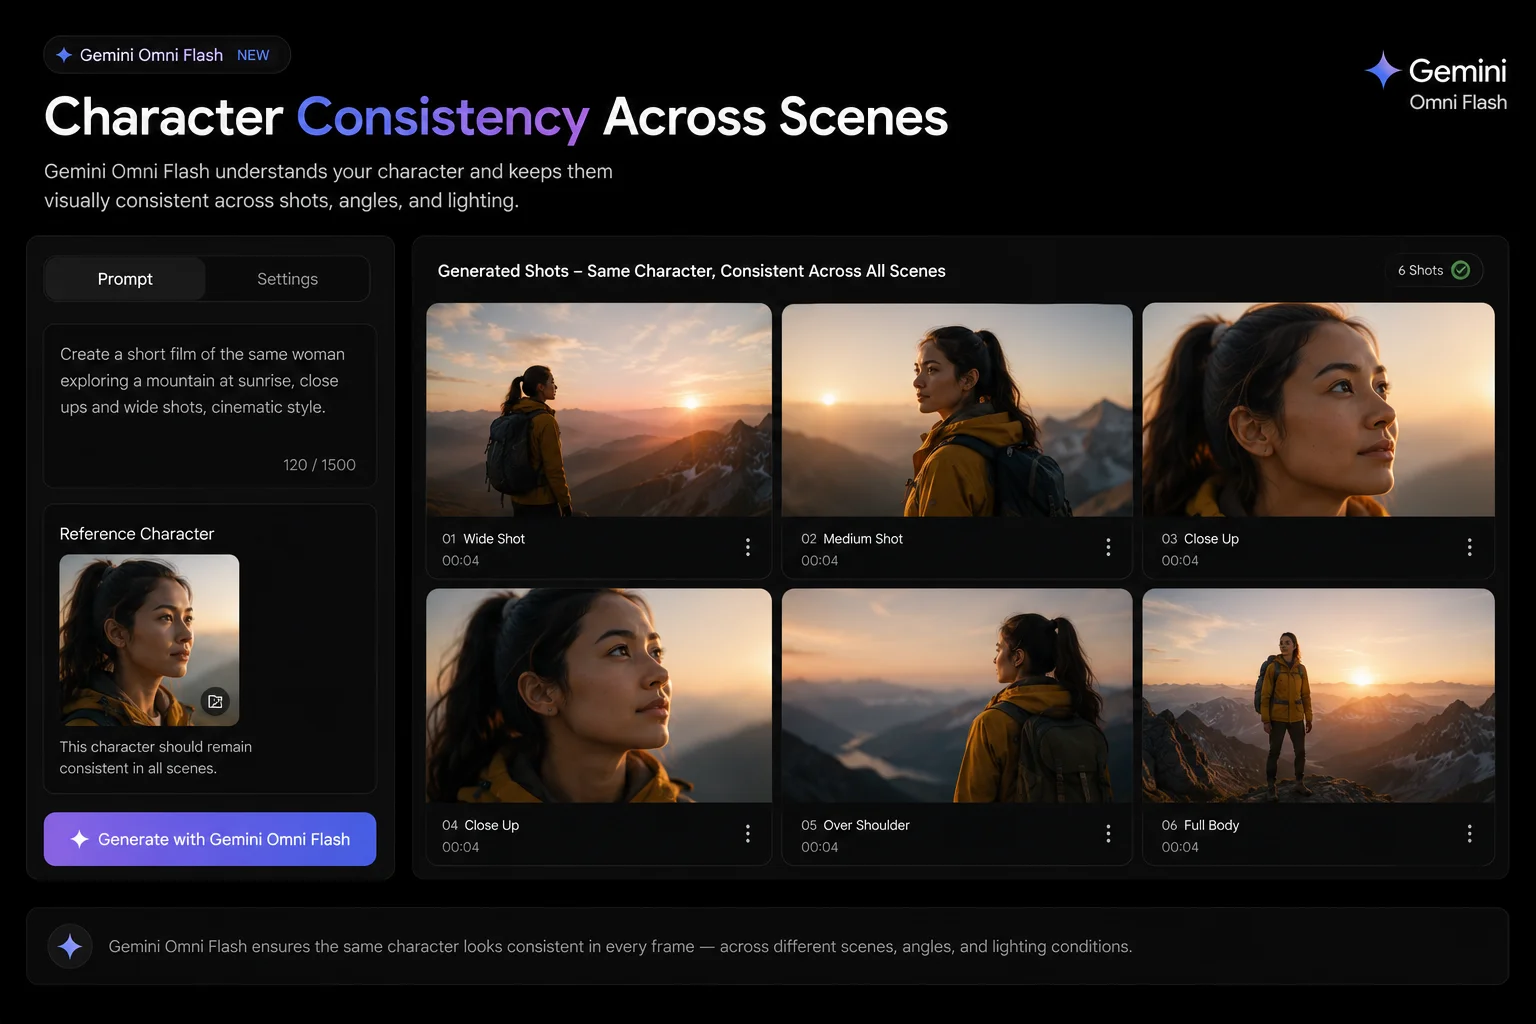This screenshot has width=1536, height=1024.
Task: Click the '02 Medium Shot' label
Action: click(x=852, y=539)
